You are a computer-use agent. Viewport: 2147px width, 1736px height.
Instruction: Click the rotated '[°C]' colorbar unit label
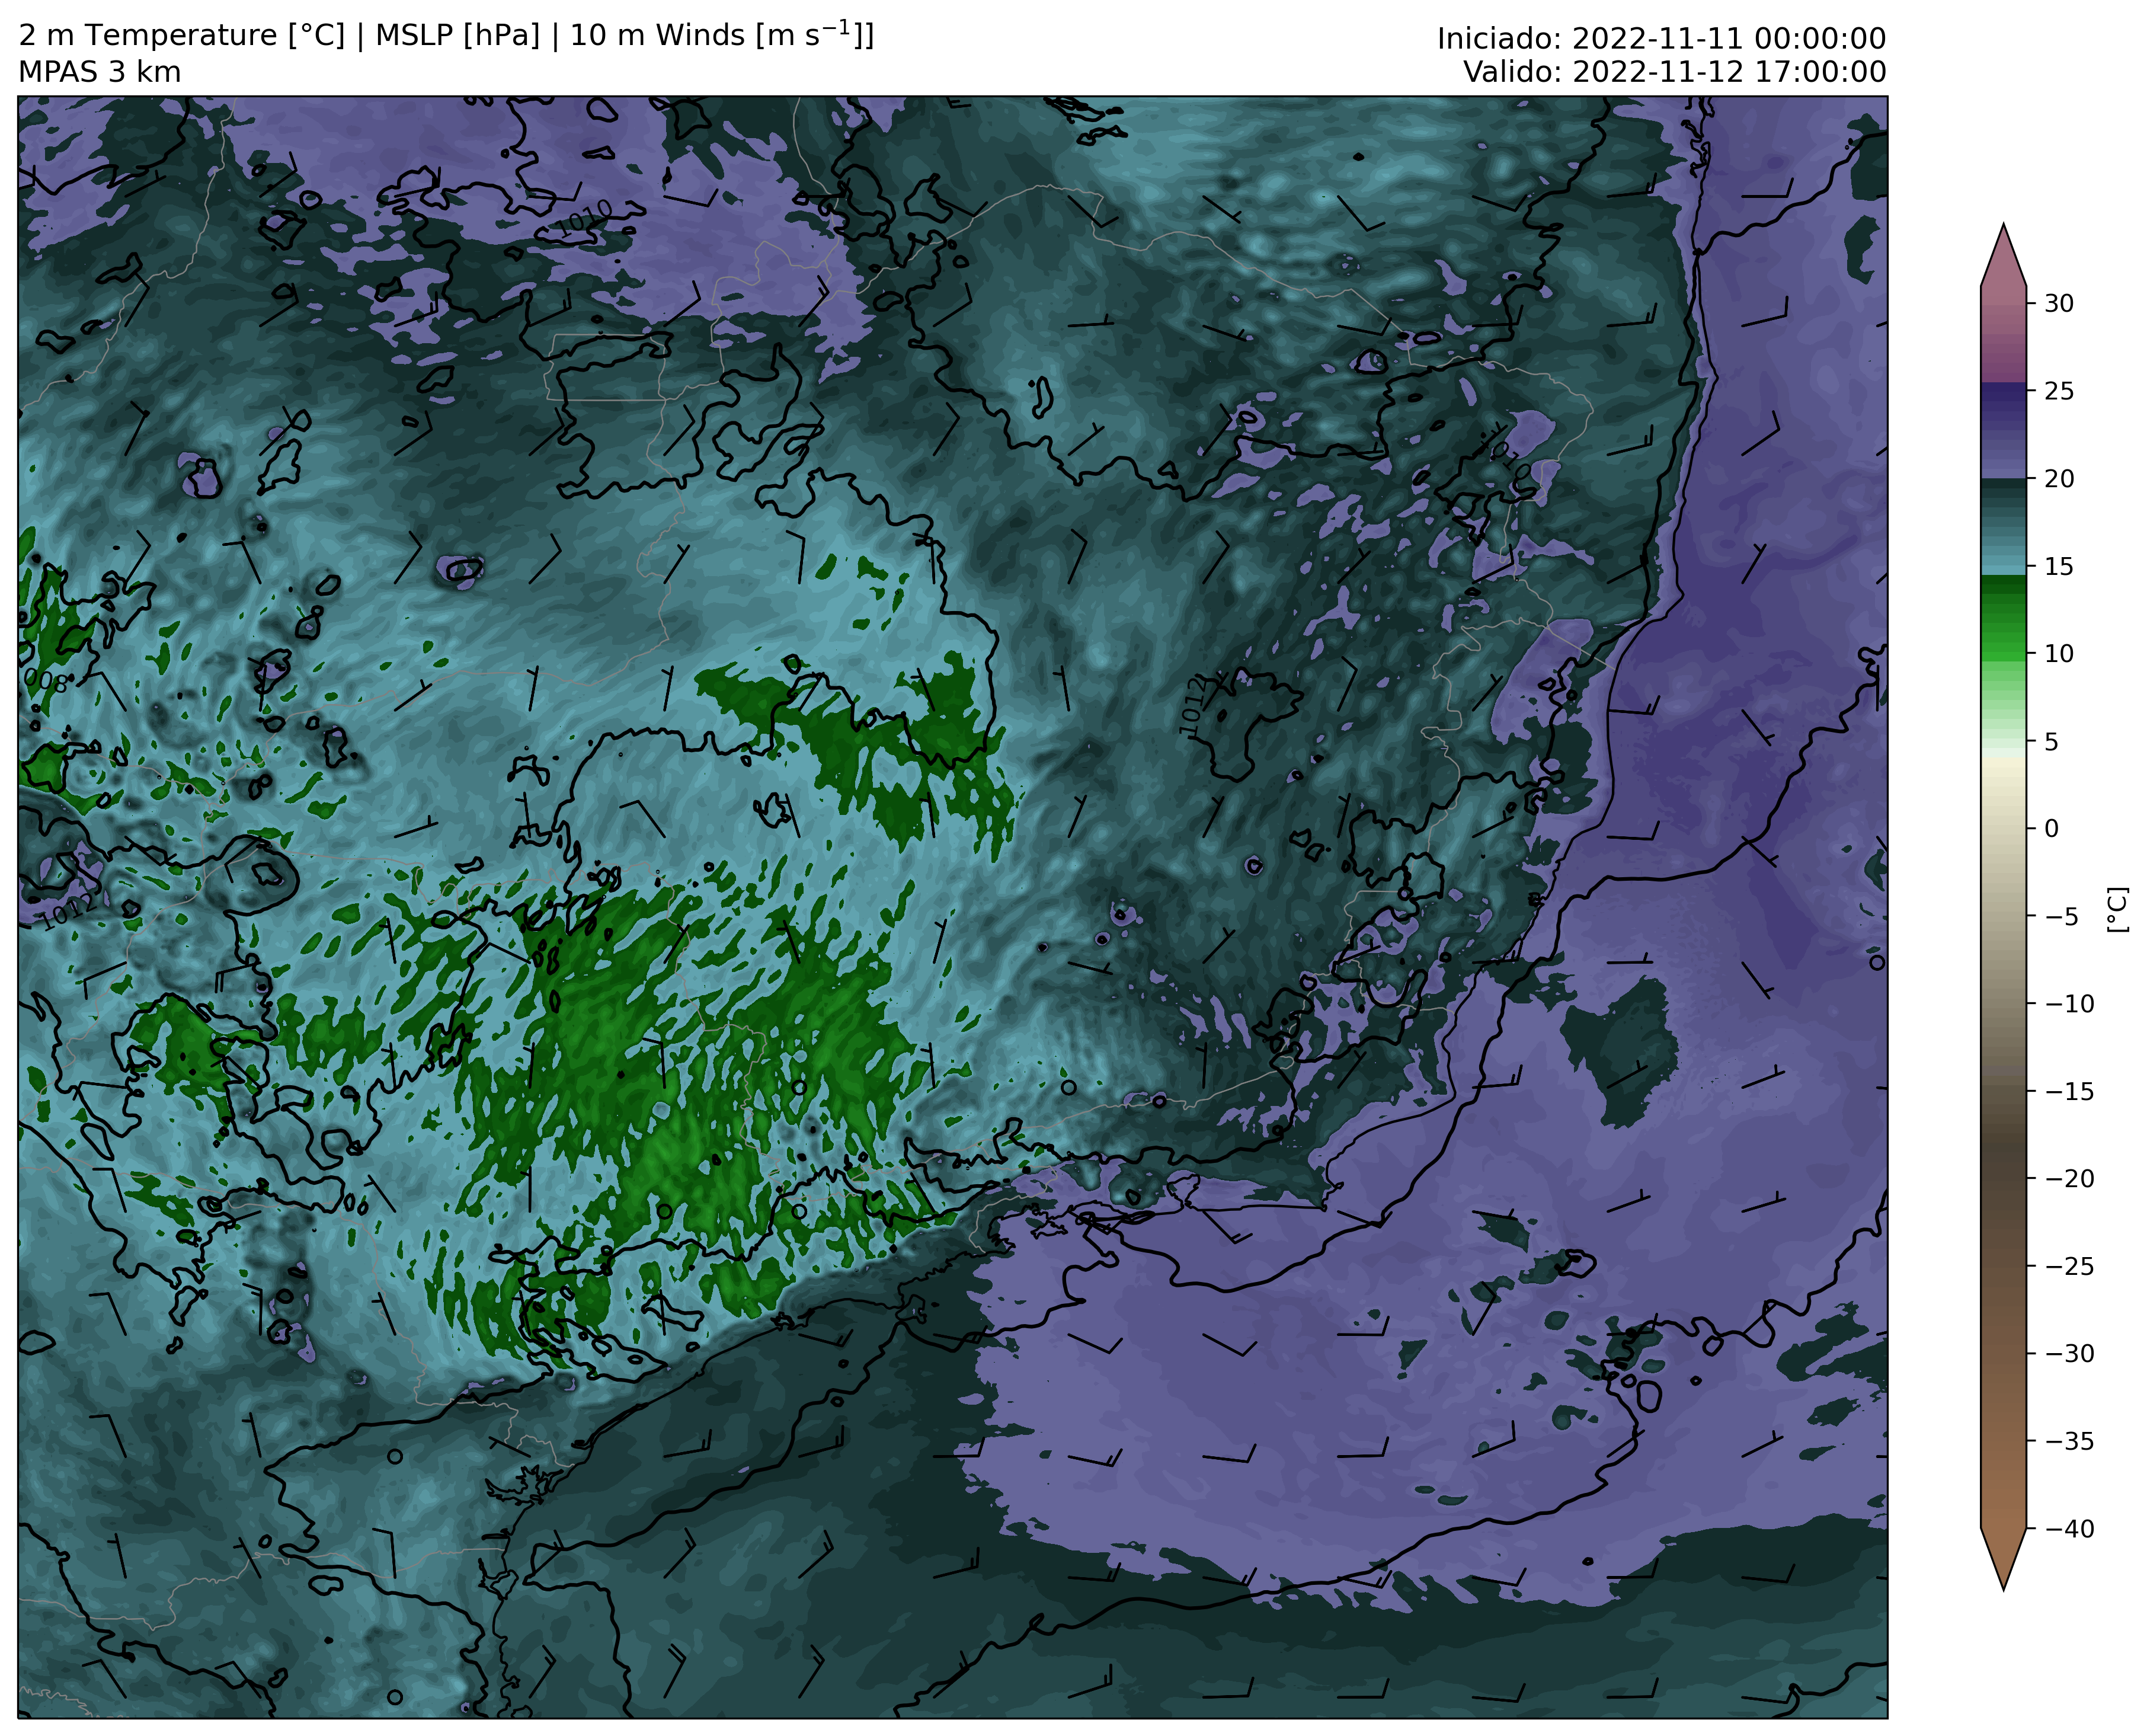point(2117,910)
